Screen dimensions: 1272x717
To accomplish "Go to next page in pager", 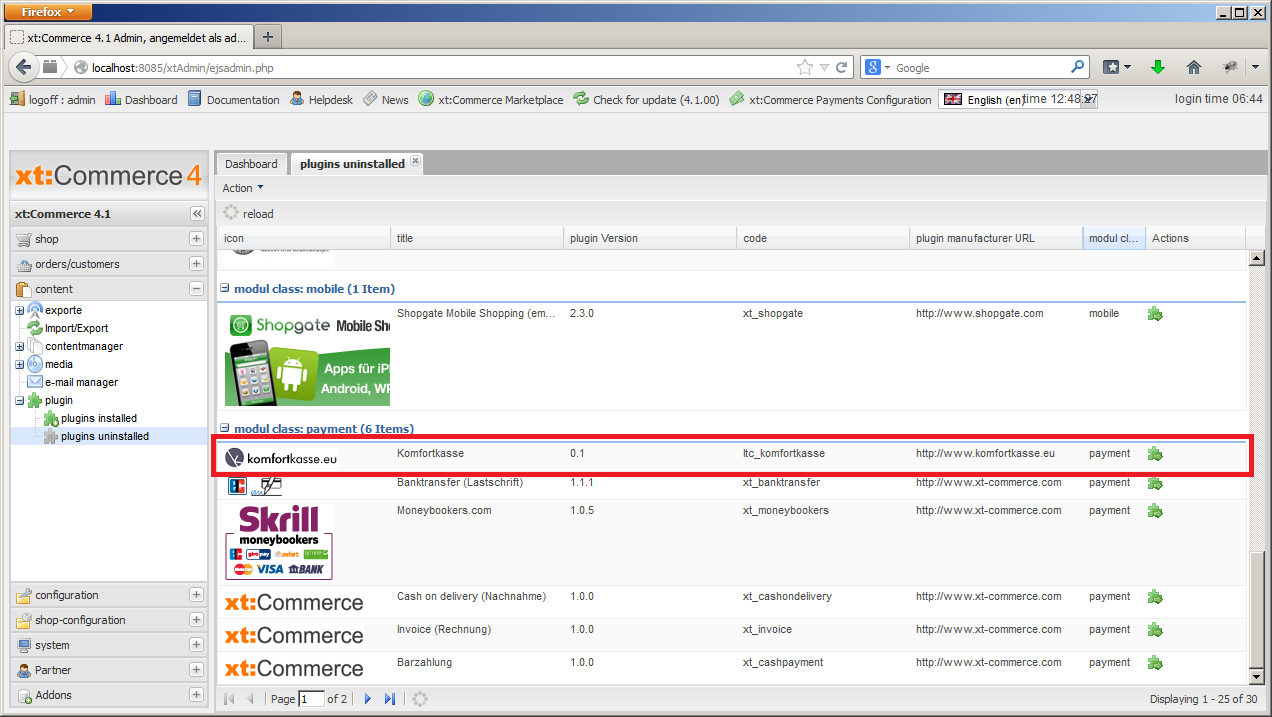I will pyautogui.click(x=368, y=699).
